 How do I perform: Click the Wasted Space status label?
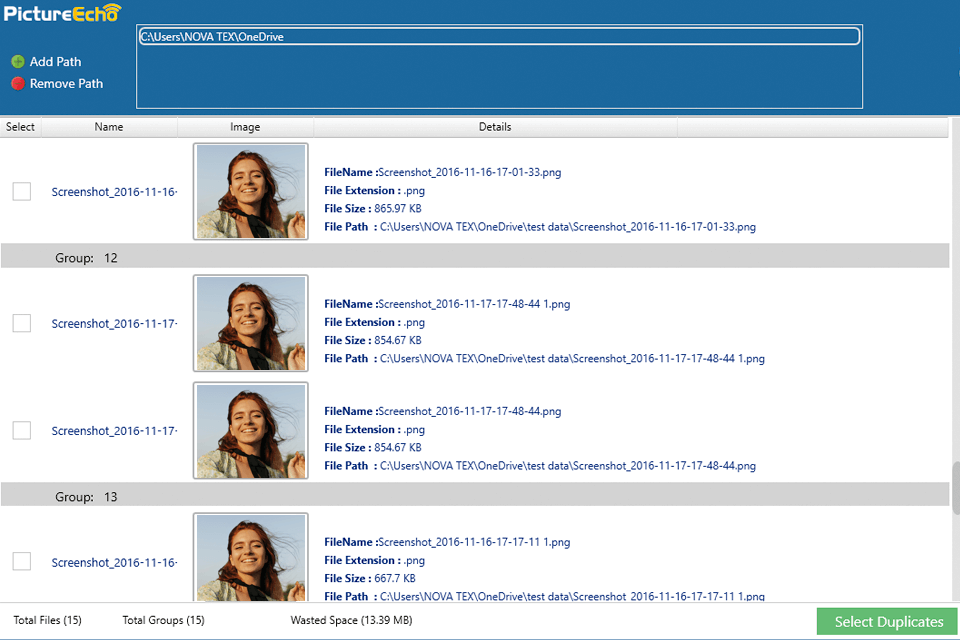[x=351, y=620]
